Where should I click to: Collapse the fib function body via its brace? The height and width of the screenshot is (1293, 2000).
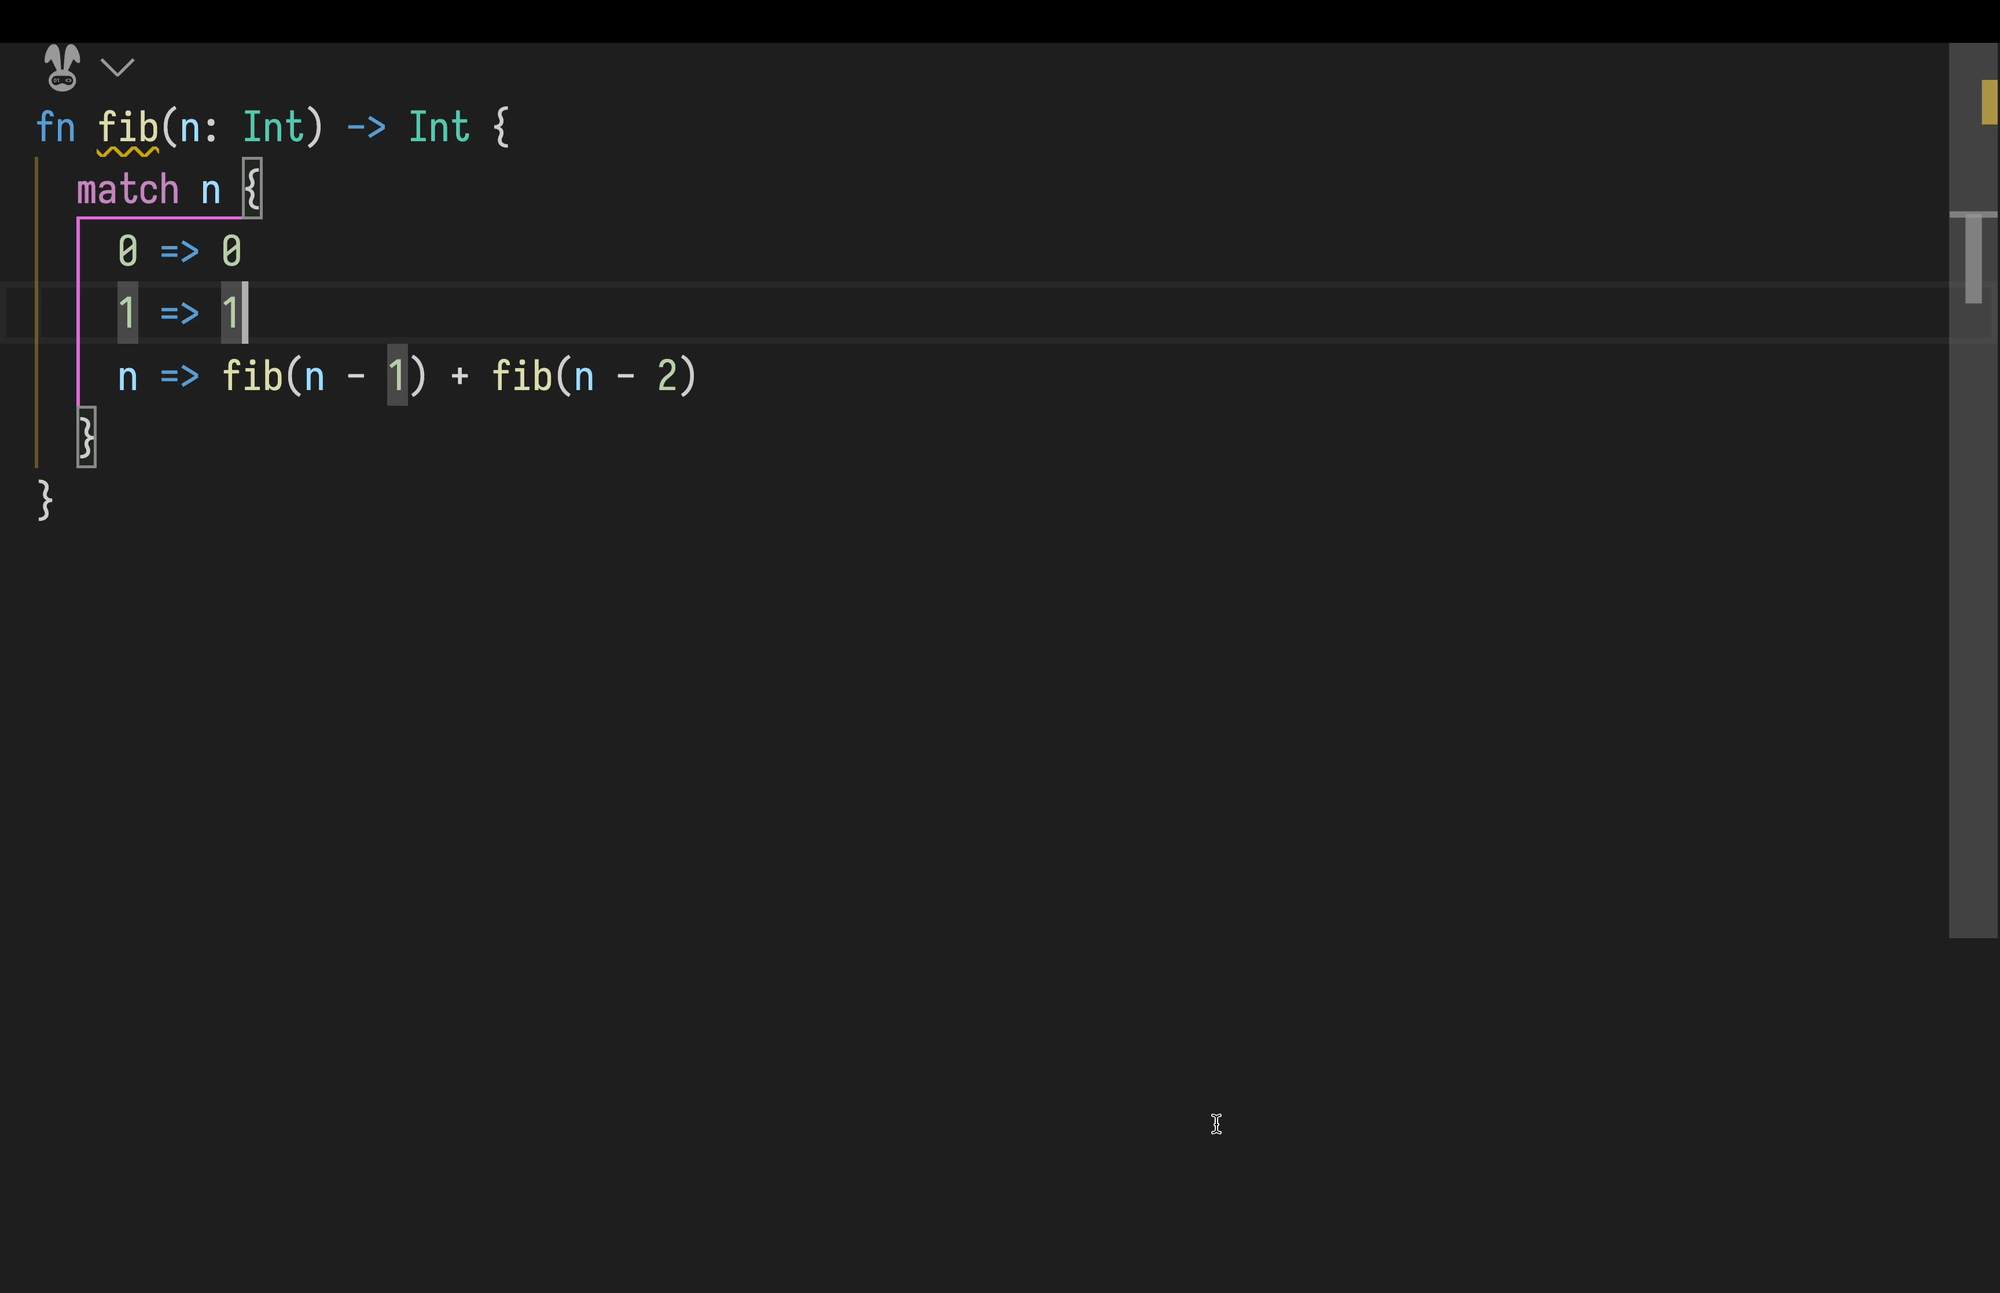click(x=500, y=127)
